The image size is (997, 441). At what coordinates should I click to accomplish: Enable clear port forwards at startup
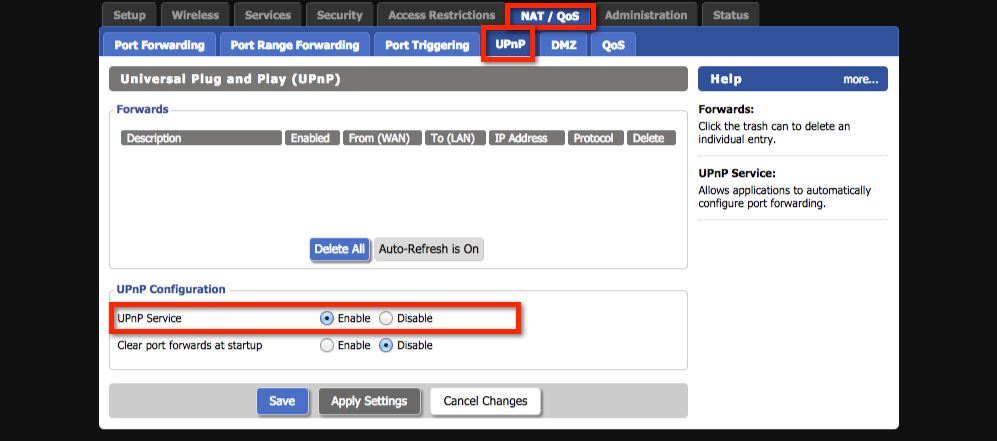click(327, 346)
